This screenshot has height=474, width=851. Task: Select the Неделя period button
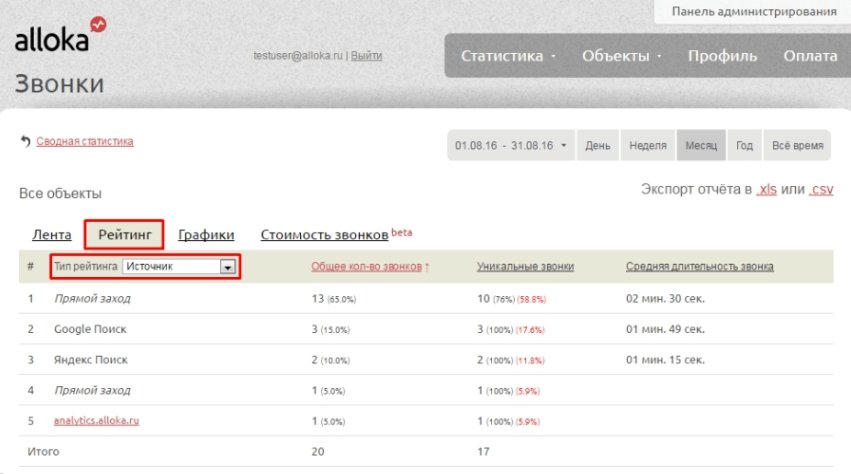pyautogui.click(x=648, y=145)
